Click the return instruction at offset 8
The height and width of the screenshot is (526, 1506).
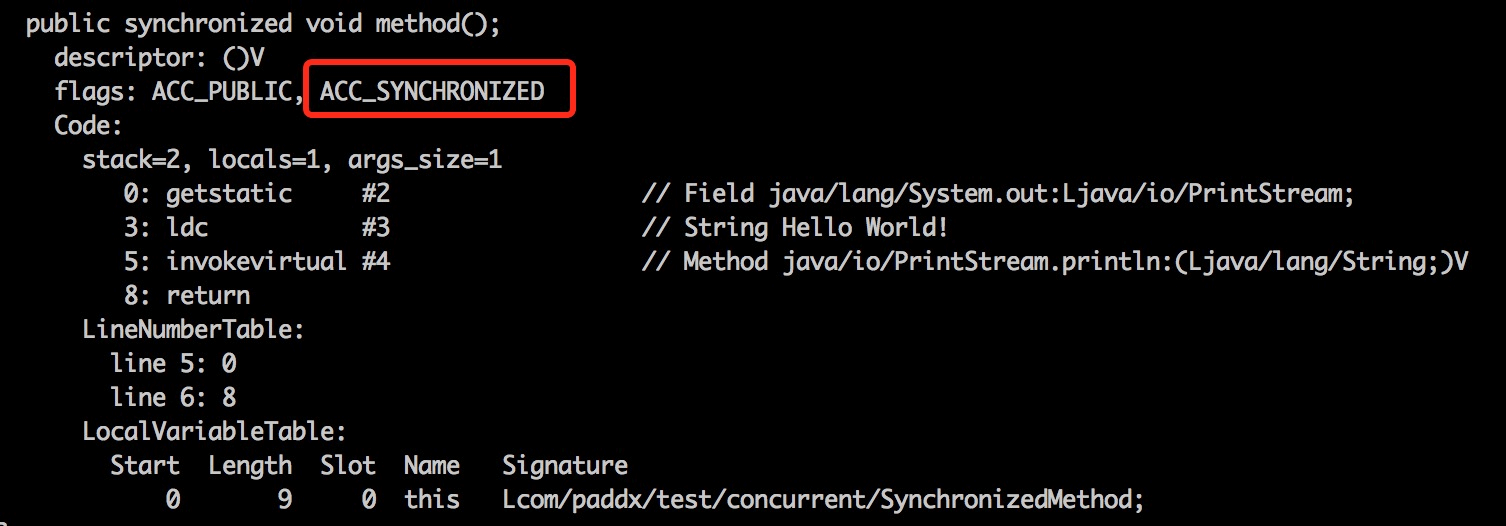(208, 296)
